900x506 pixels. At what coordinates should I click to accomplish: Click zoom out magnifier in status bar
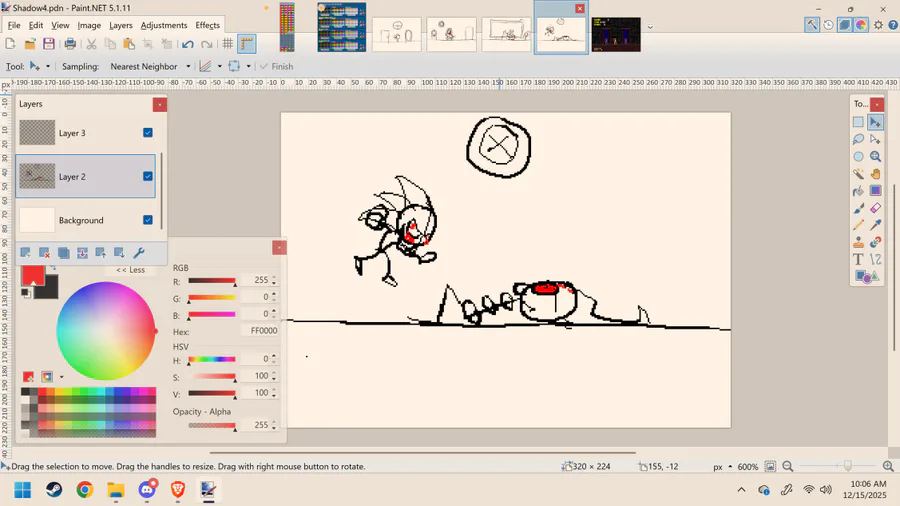[788, 466]
